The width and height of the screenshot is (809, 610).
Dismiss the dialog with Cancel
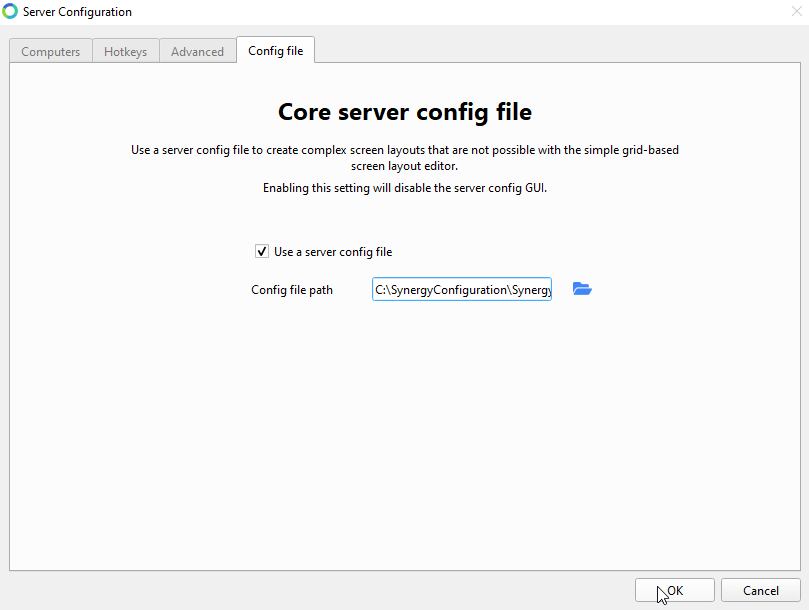click(x=761, y=590)
